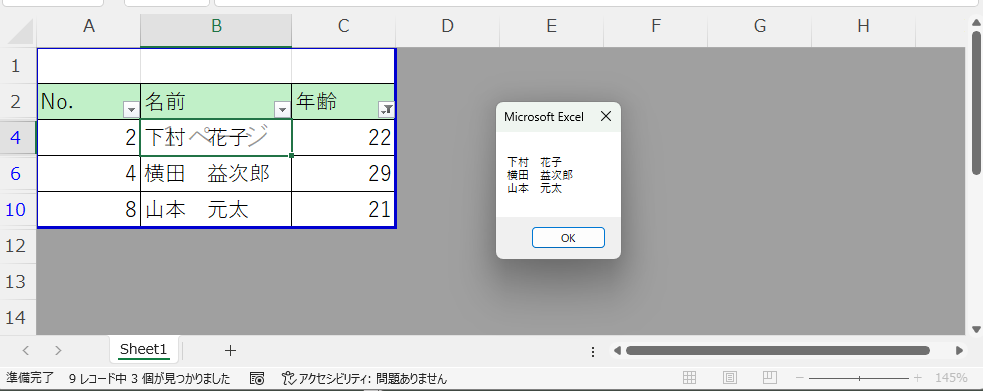Screen dimensions: 983x391
Task: Select the Sheet1 tab
Action: pos(144,349)
